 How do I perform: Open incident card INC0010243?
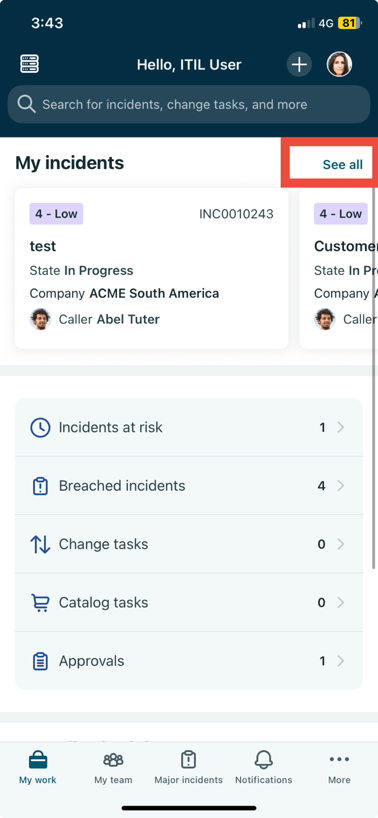pyautogui.click(x=151, y=268)
